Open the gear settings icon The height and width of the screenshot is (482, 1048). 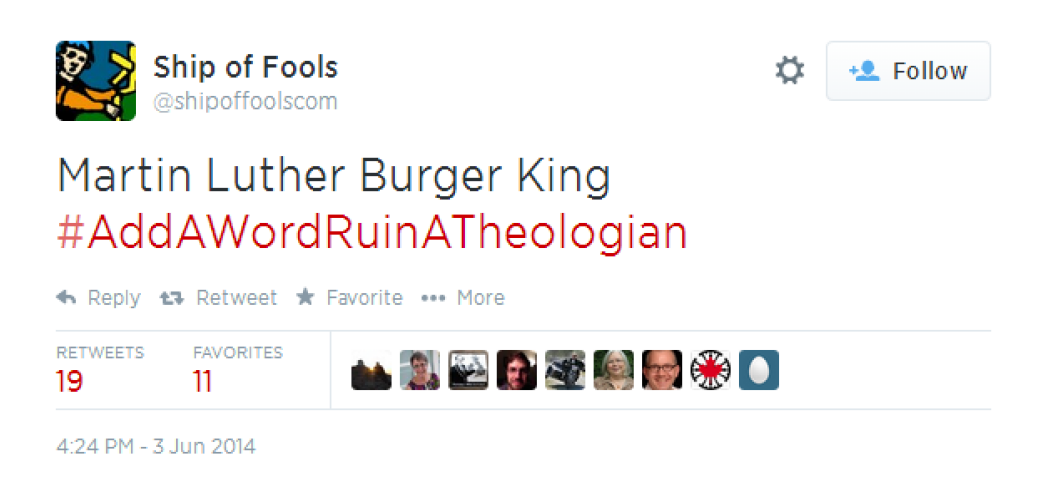[x=790, y=71]
